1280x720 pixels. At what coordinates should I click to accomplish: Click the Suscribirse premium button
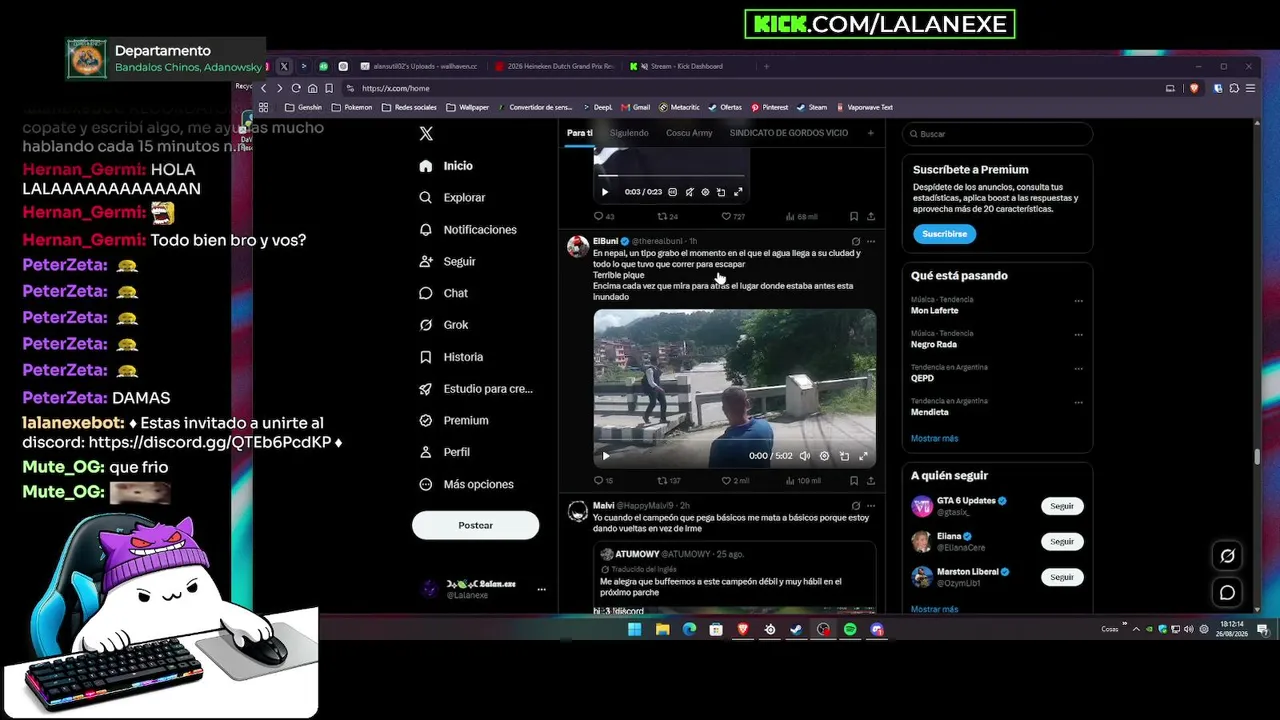(x=944, y=234)
